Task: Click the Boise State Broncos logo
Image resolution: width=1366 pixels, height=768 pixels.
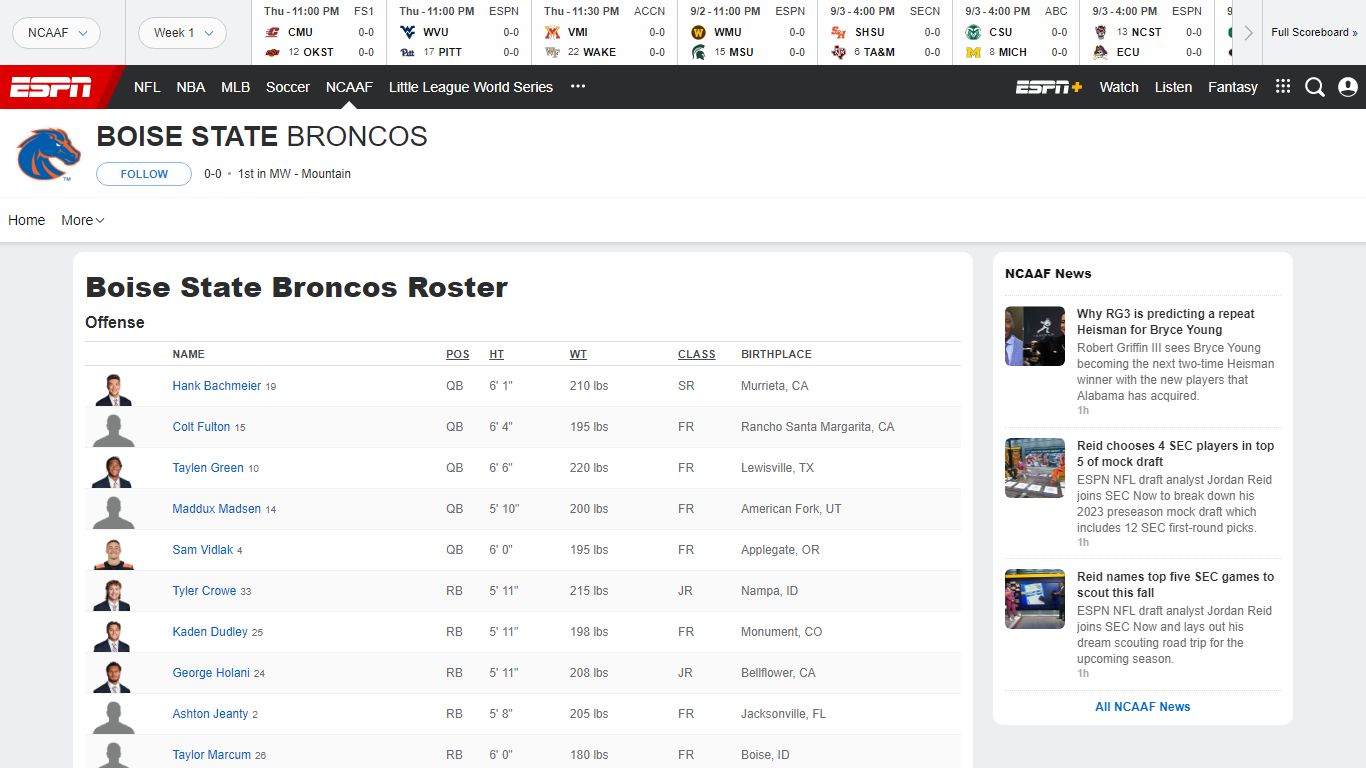Action: [x=48, y=154]
